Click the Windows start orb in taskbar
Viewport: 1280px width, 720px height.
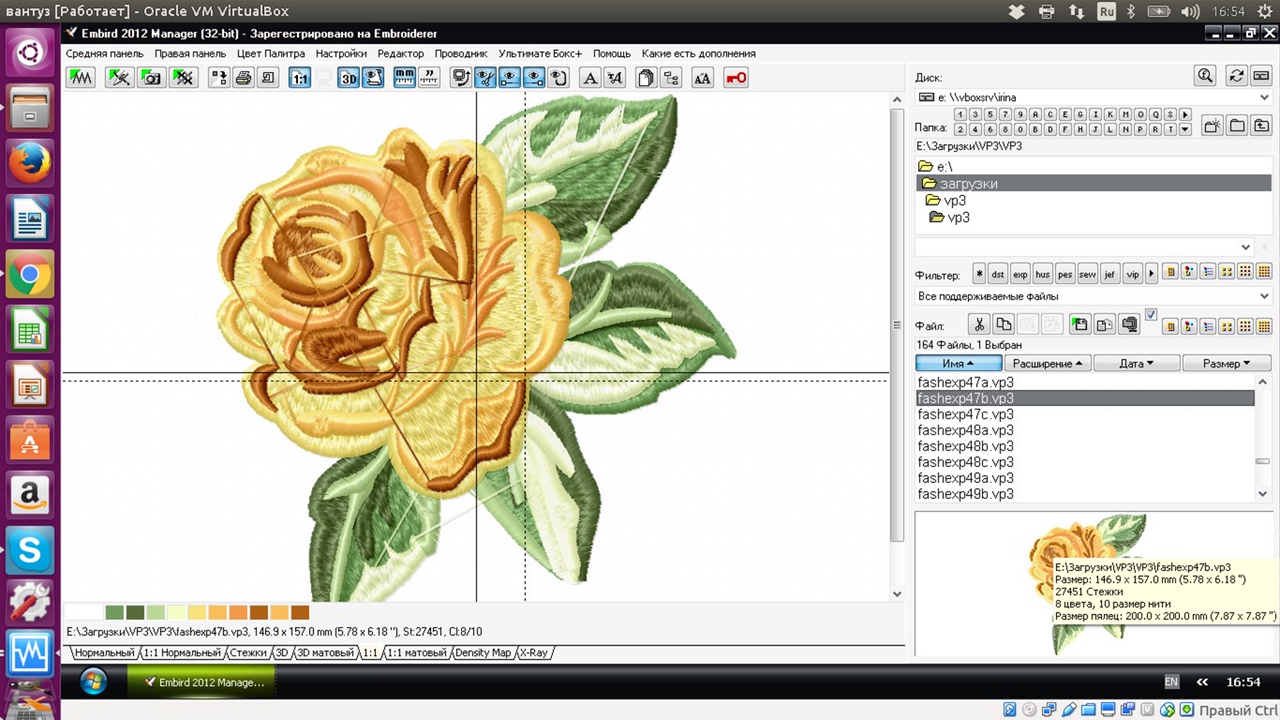(x=93, y=682)
